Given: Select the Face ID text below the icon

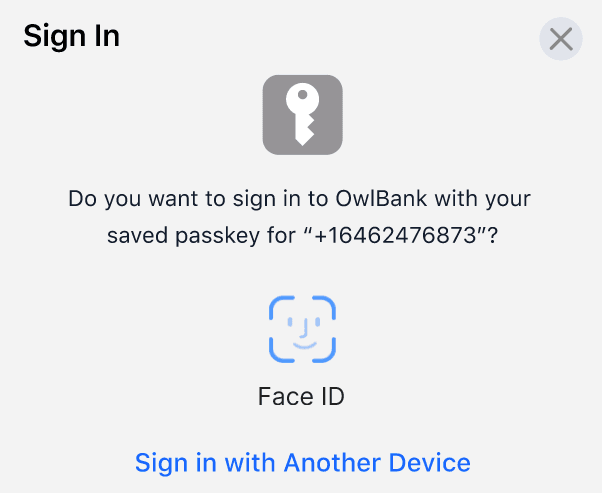Looking at the screenshot, I should pos(301,396).
